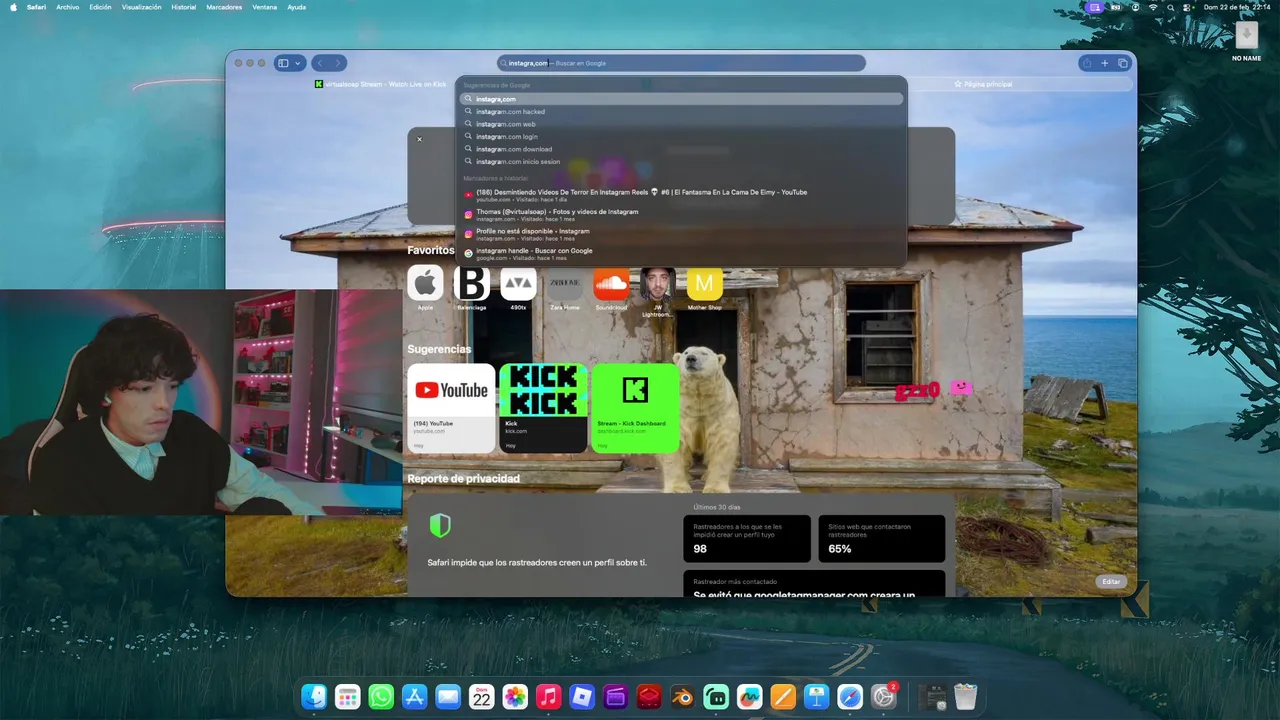The image size is (1280, 720).
Task: Open the JW Lightroom favorite
Action: 657,284
